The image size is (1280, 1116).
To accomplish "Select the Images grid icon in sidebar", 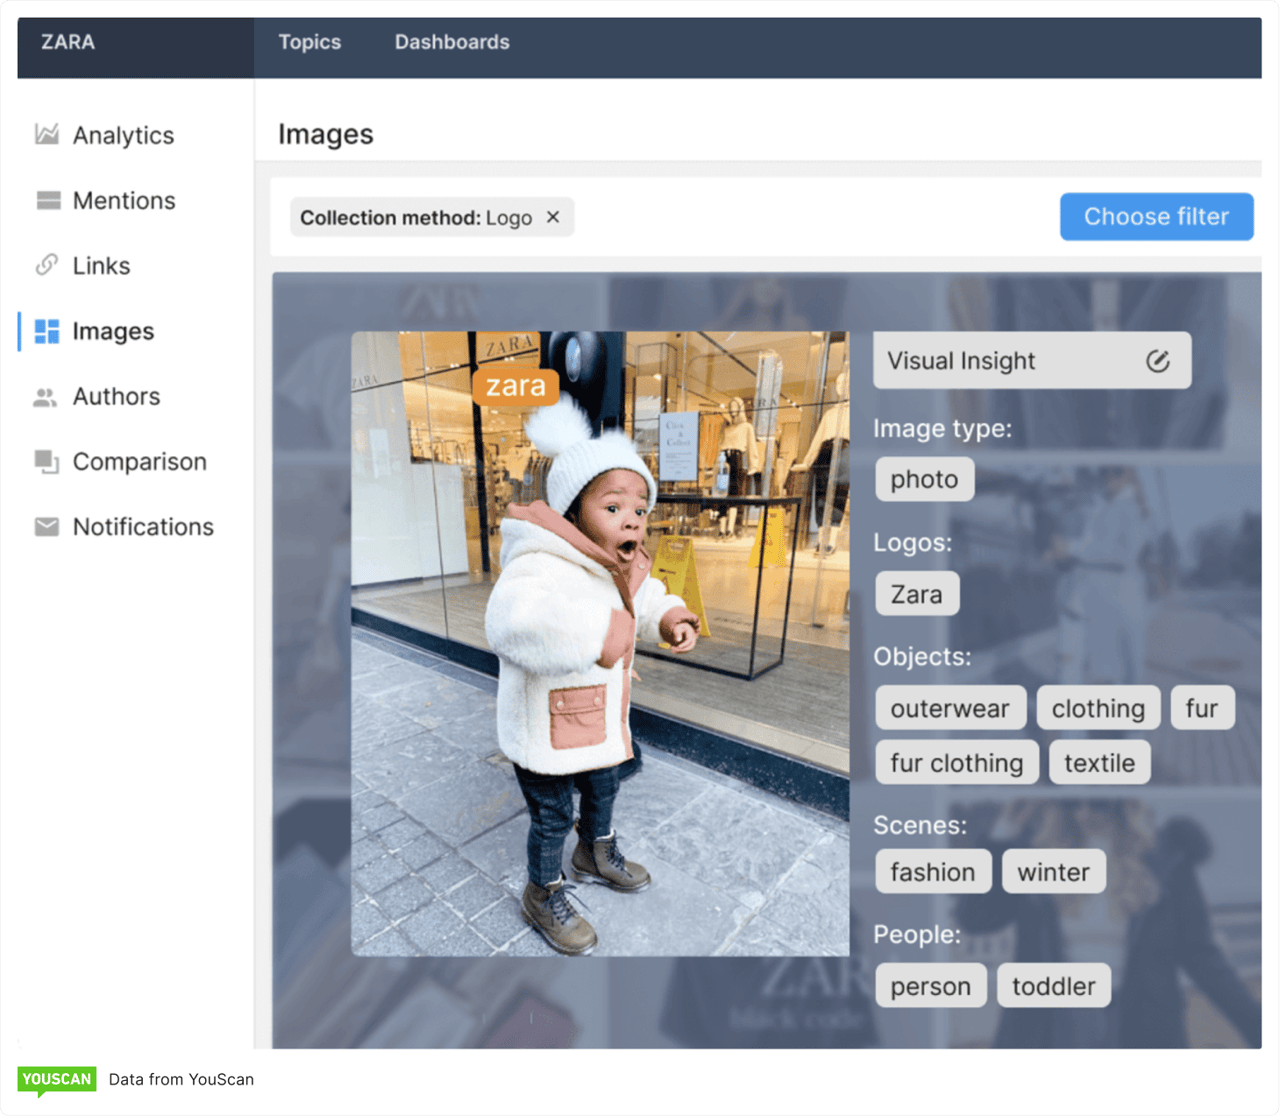I will pyautogui.click(x=47, y=331).
